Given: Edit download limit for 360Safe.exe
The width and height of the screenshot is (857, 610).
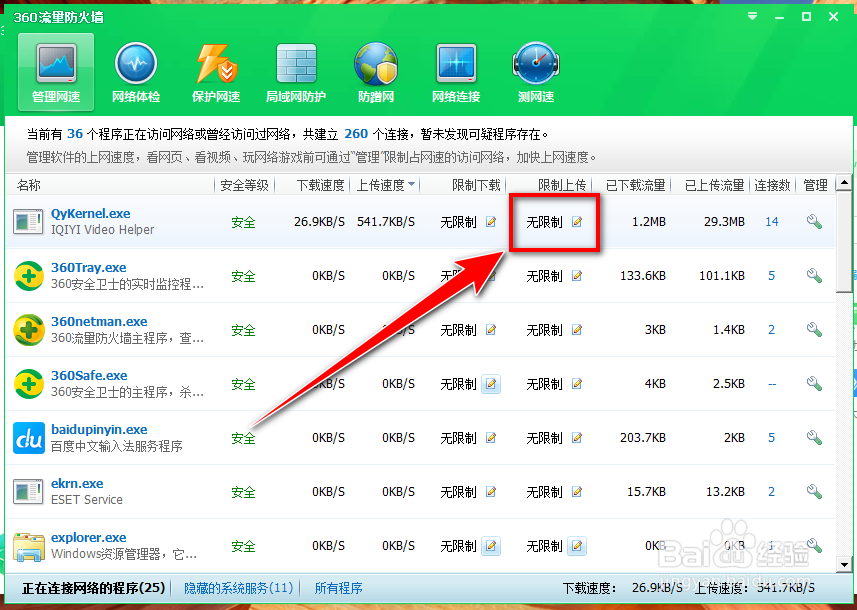Looking at the screenshot, I should (x=491, y=384).
